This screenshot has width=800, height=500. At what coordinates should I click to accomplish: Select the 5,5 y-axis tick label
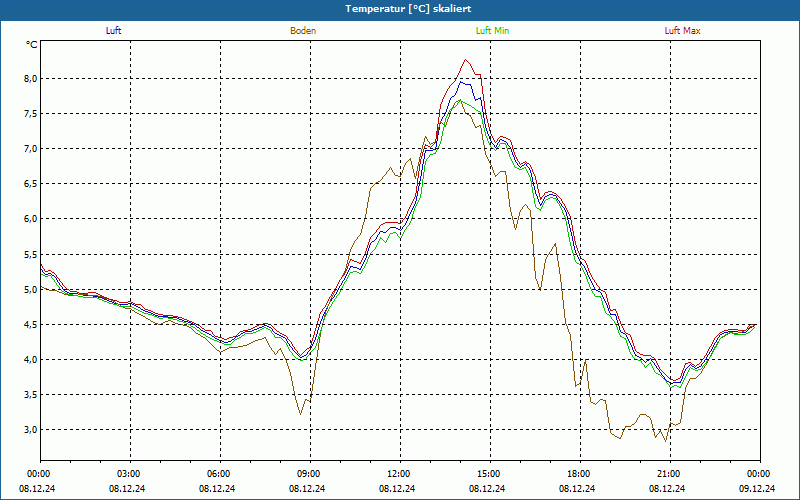30,254
